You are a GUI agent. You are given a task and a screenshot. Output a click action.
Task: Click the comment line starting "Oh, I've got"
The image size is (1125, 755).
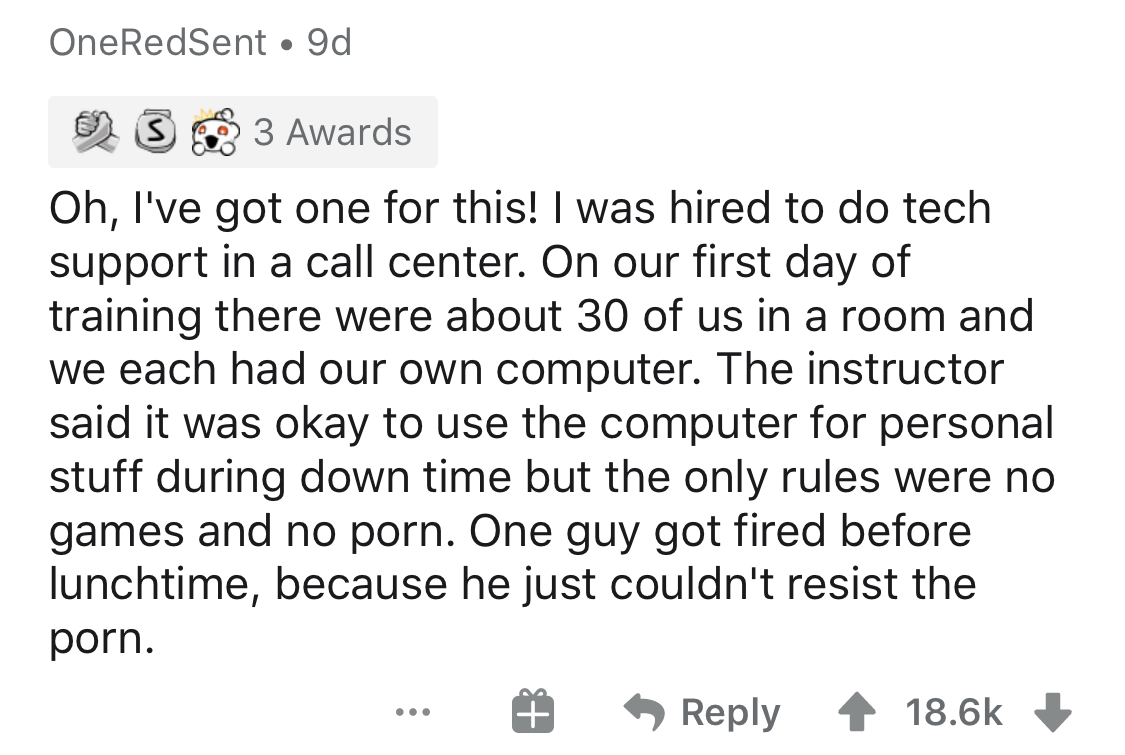[519, 209]
